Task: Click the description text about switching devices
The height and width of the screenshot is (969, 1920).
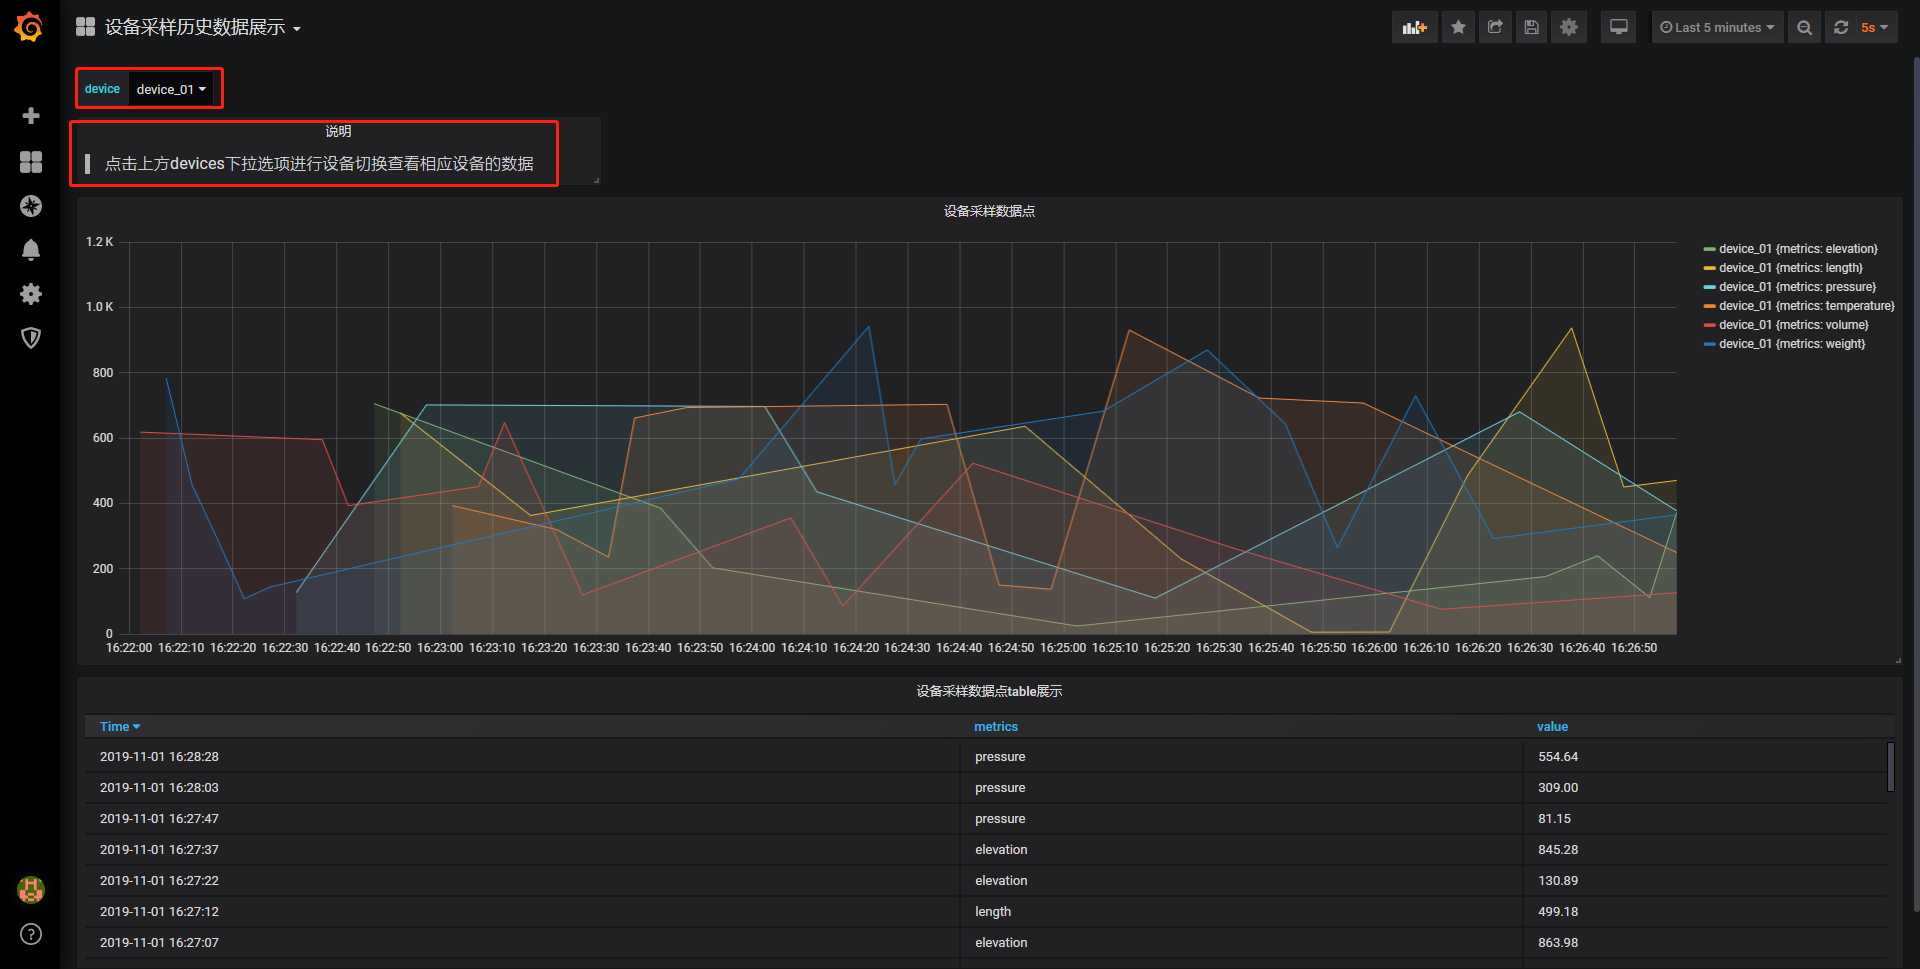Action: pos(319,164)
